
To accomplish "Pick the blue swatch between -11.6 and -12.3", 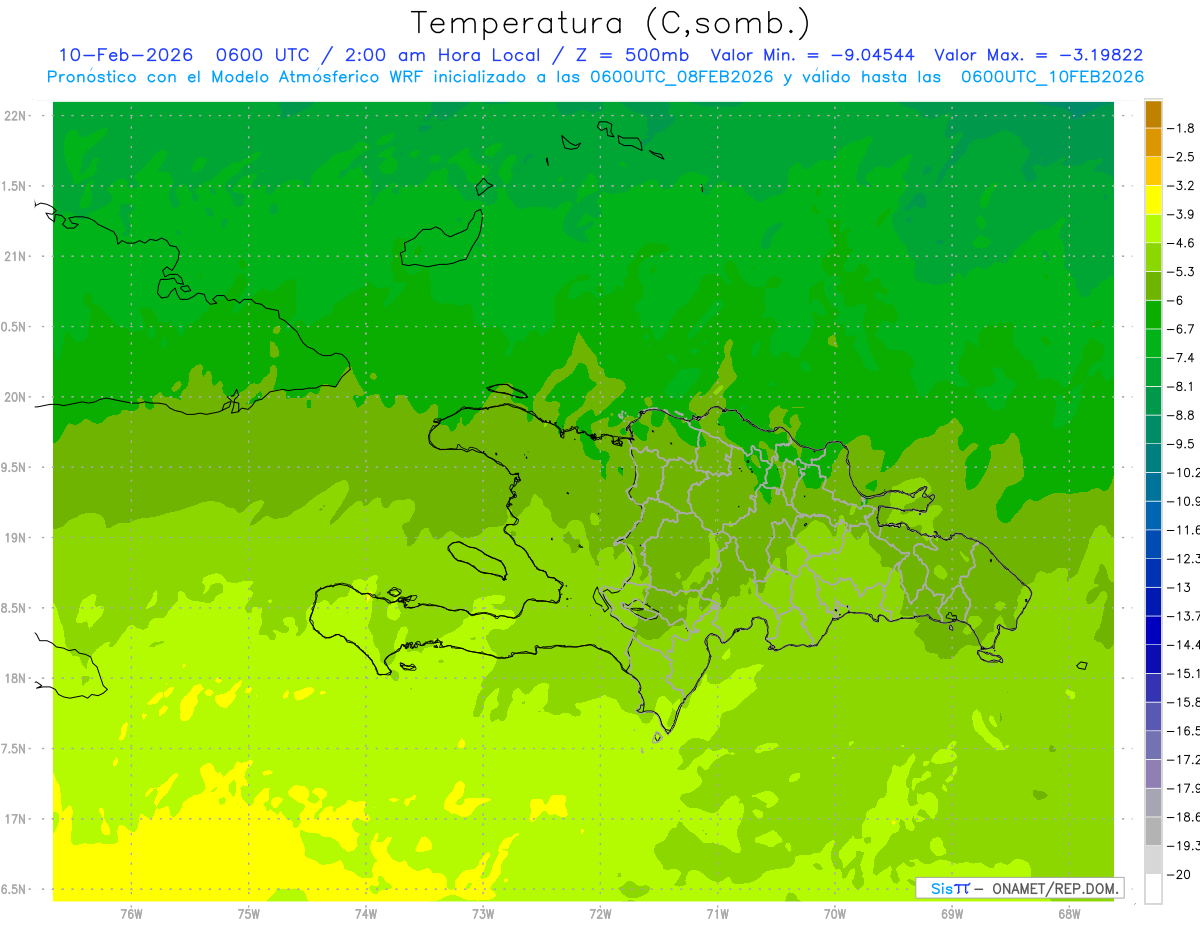I will tap(1153, 544).
